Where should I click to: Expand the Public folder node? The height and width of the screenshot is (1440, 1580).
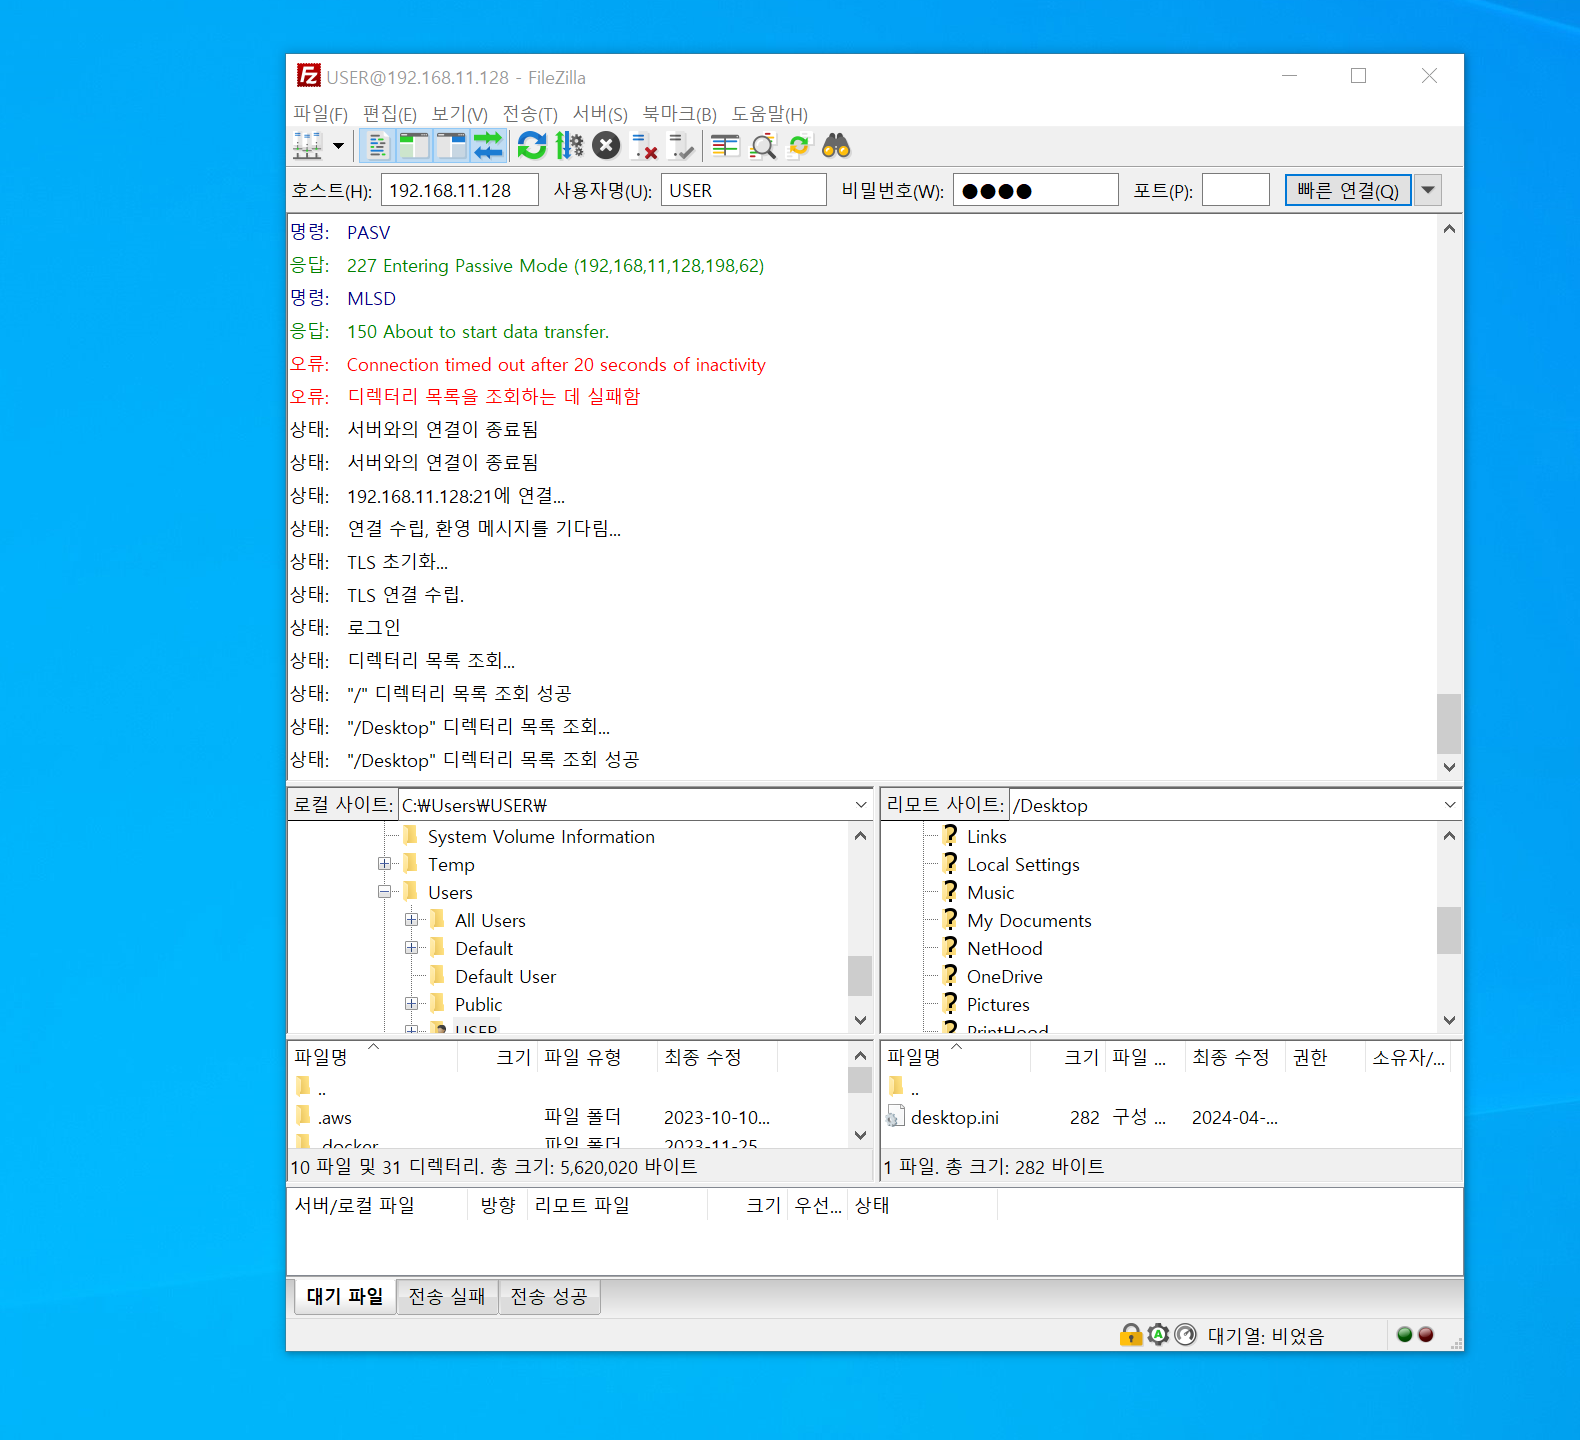[x=411, y=1004]
